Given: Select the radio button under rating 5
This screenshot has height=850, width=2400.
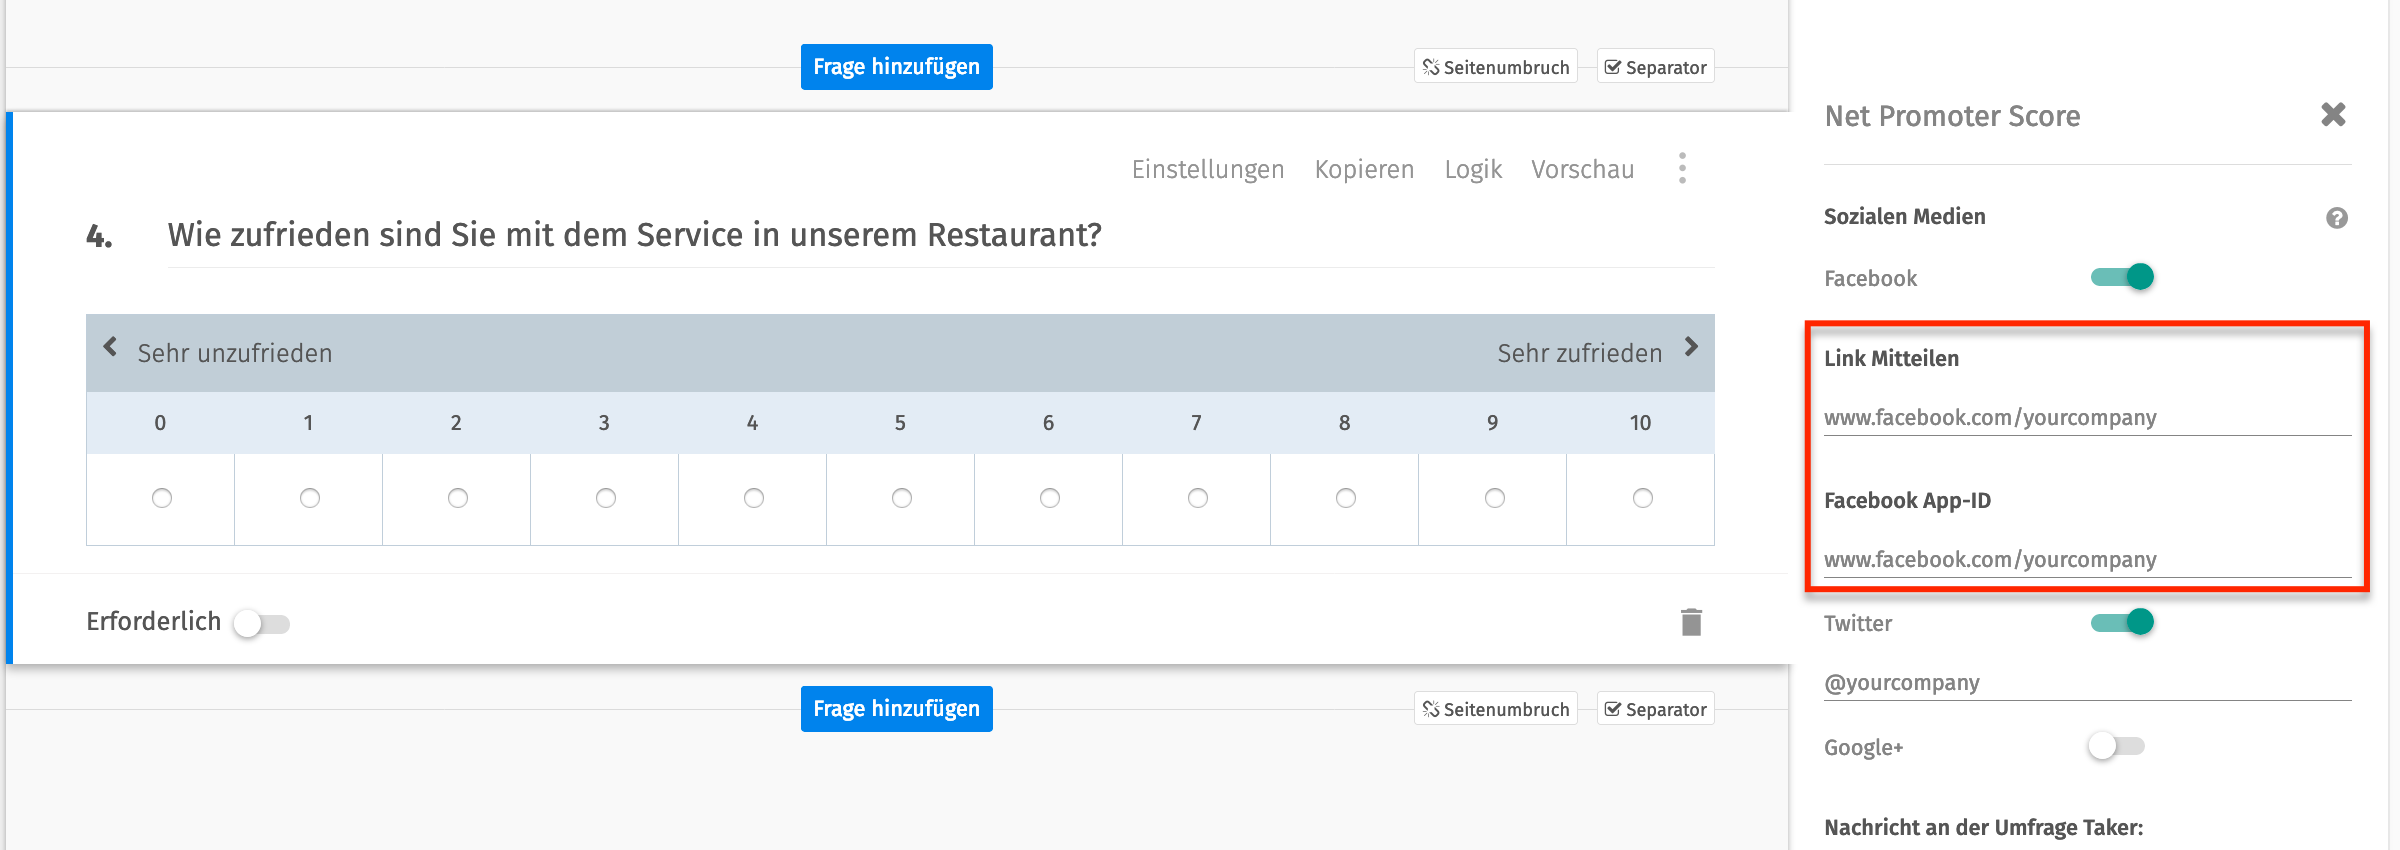Looking at the screenshot, I should click(x=901, y=498).
